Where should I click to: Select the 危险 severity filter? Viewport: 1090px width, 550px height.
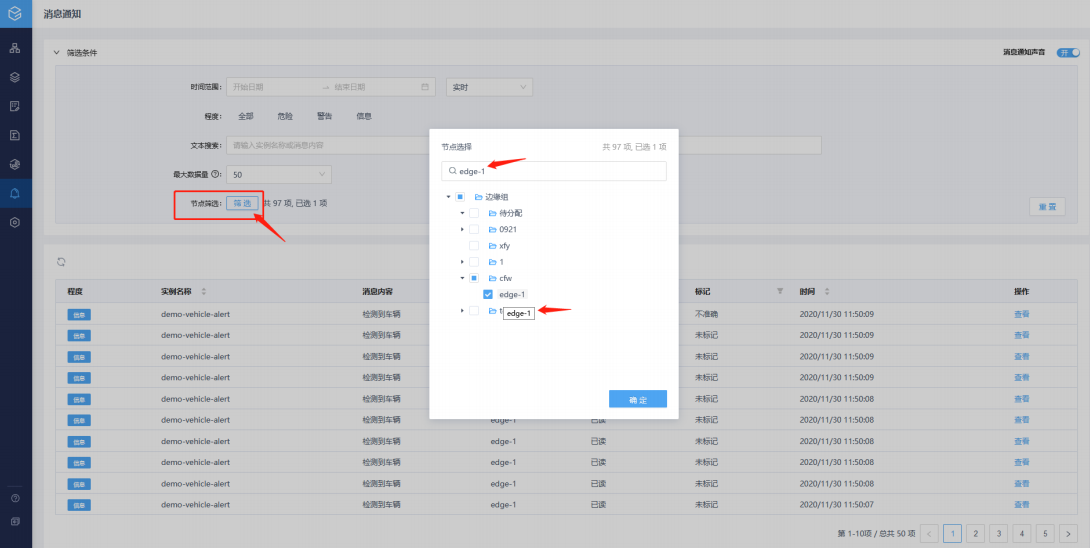[285, 117]
